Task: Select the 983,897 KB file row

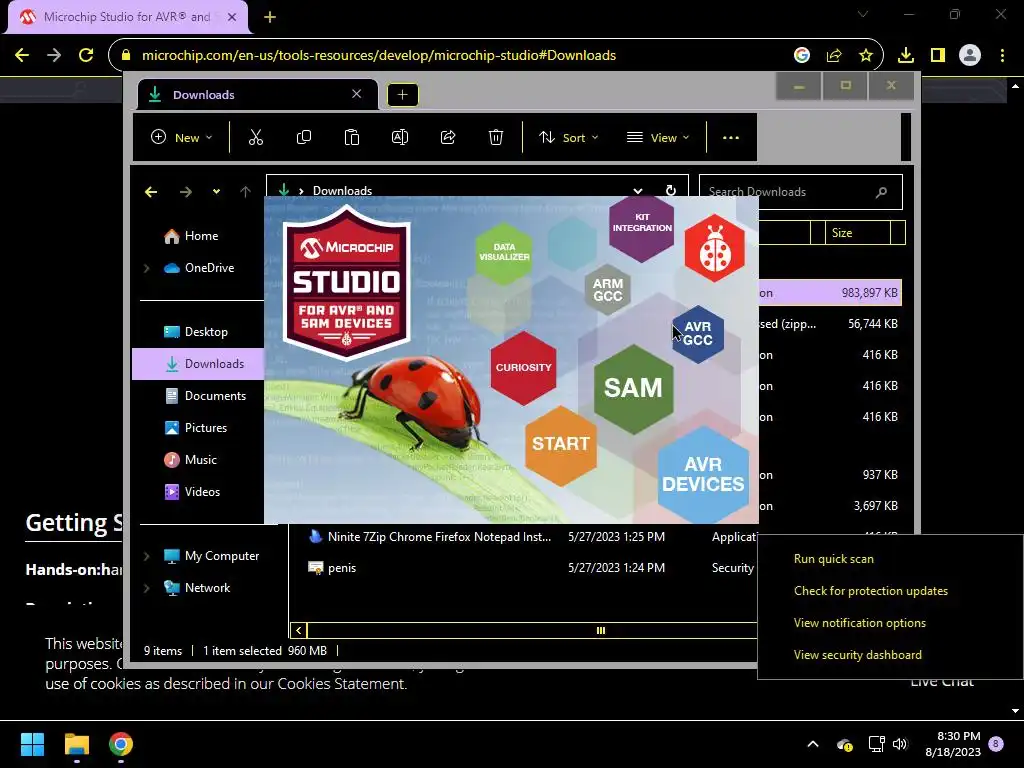Action: click(x=829, y=293)
